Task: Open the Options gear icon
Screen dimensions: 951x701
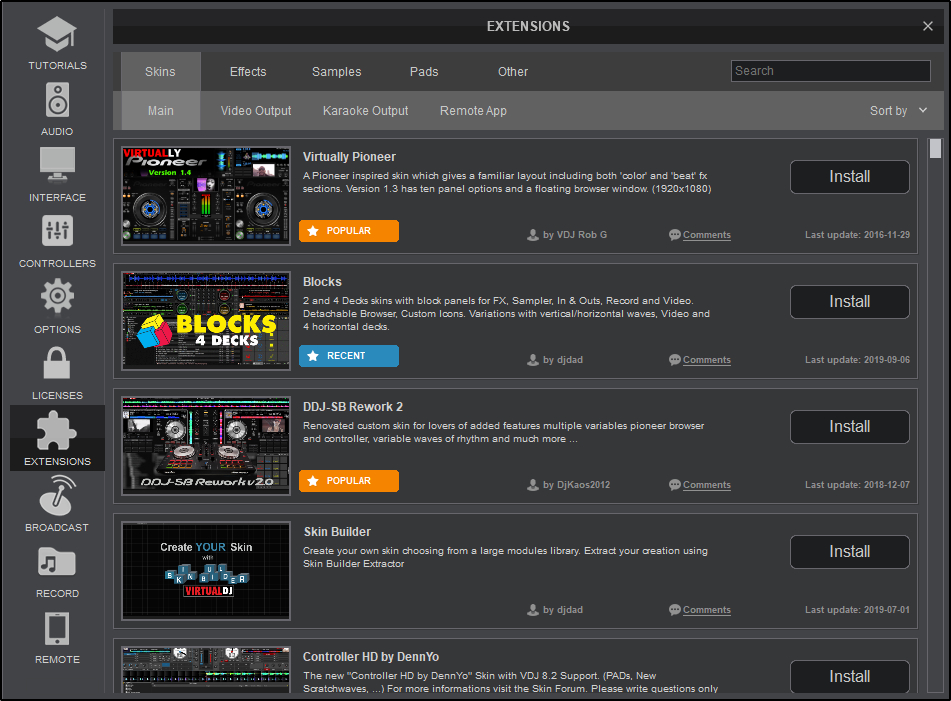Action: coord(57,298)
